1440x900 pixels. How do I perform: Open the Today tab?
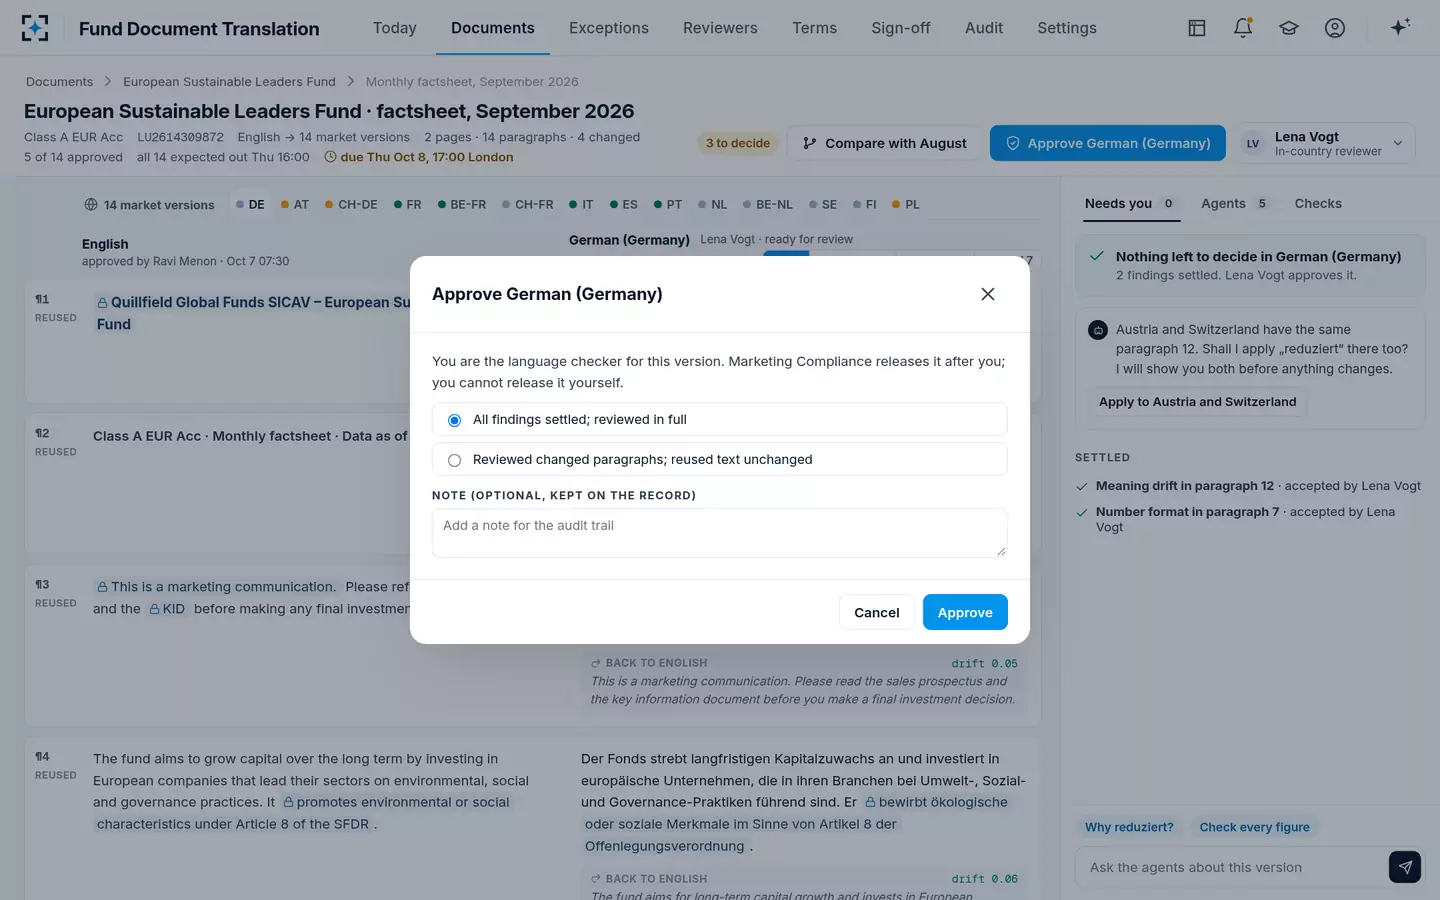(395, 28)
